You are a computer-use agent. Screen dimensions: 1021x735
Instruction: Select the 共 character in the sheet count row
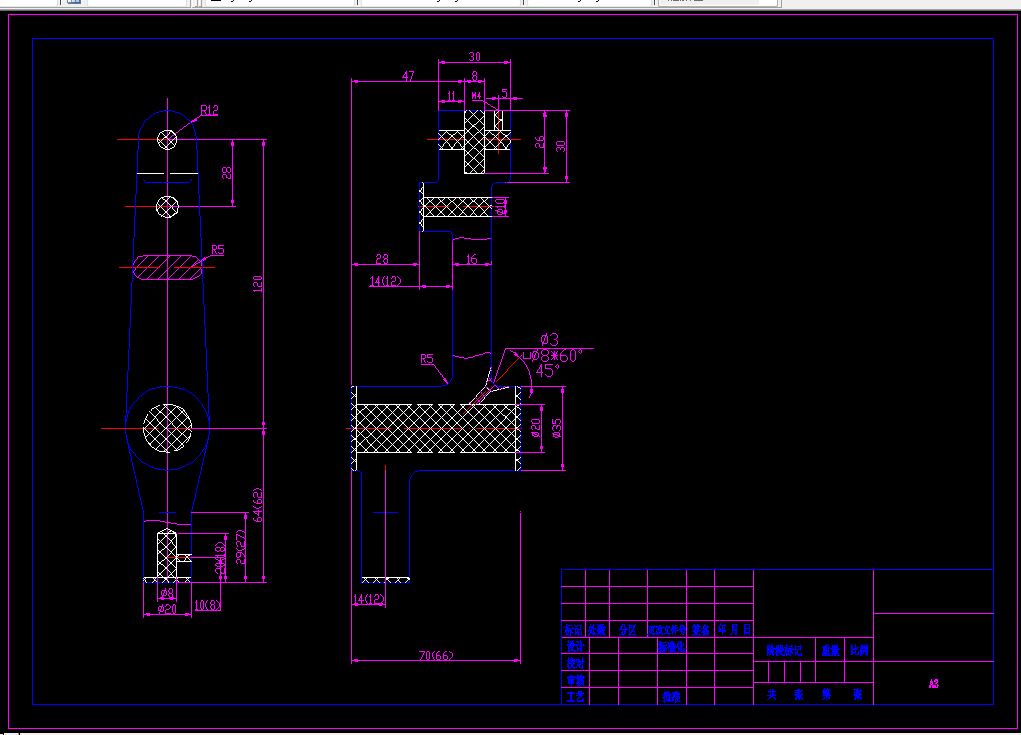click(x=772, y=695)
